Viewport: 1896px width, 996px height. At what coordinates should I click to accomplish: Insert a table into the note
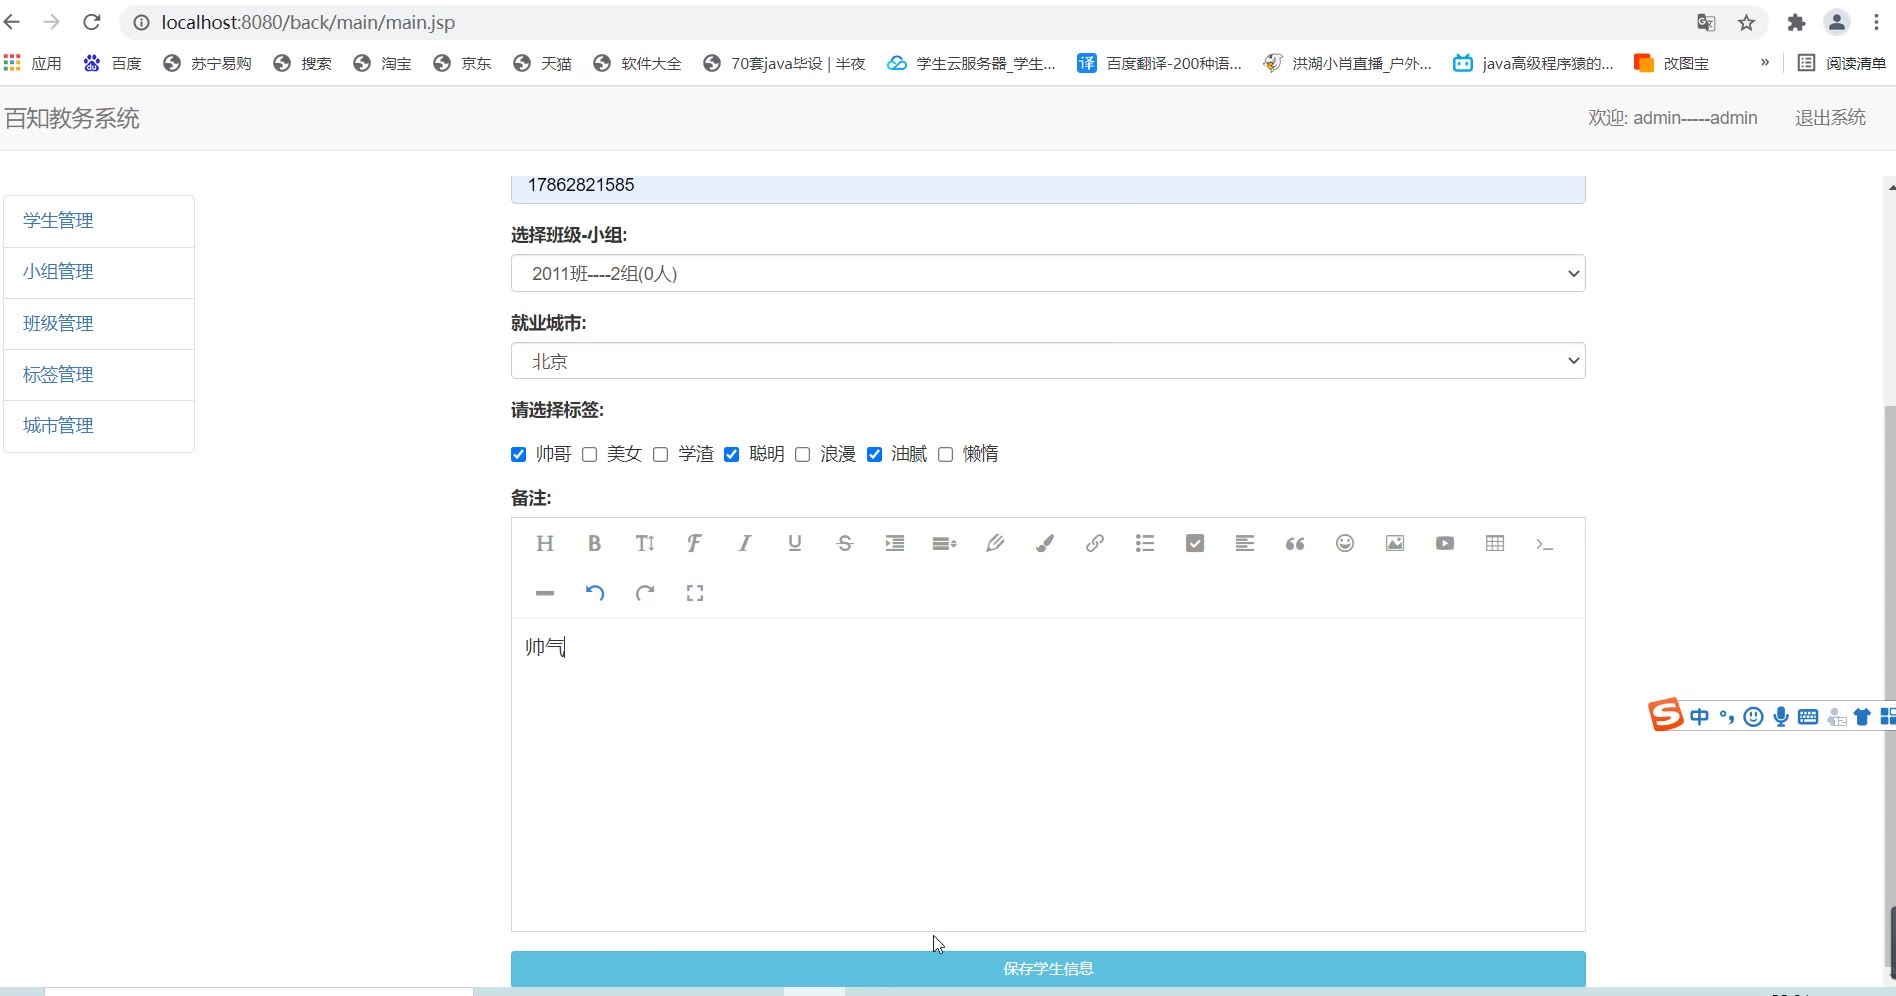[1495, 543]
